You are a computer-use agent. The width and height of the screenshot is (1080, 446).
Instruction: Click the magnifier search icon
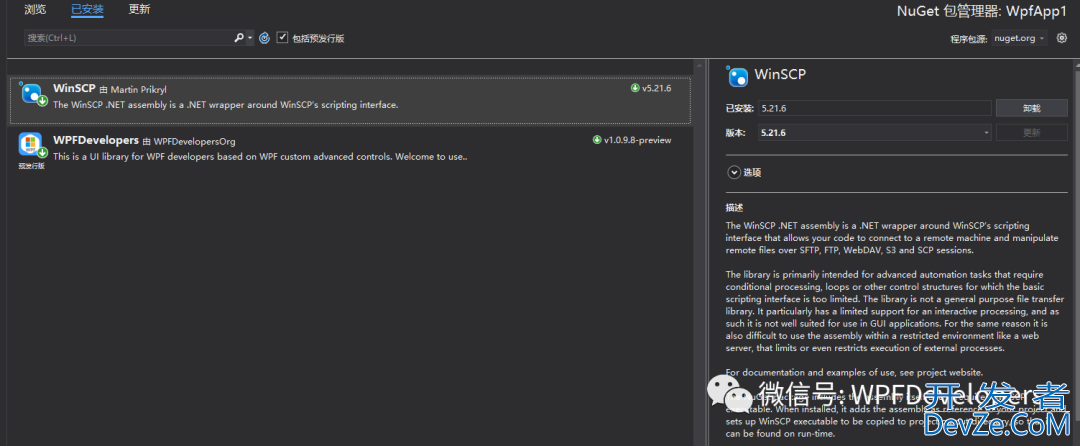(239, 38)
